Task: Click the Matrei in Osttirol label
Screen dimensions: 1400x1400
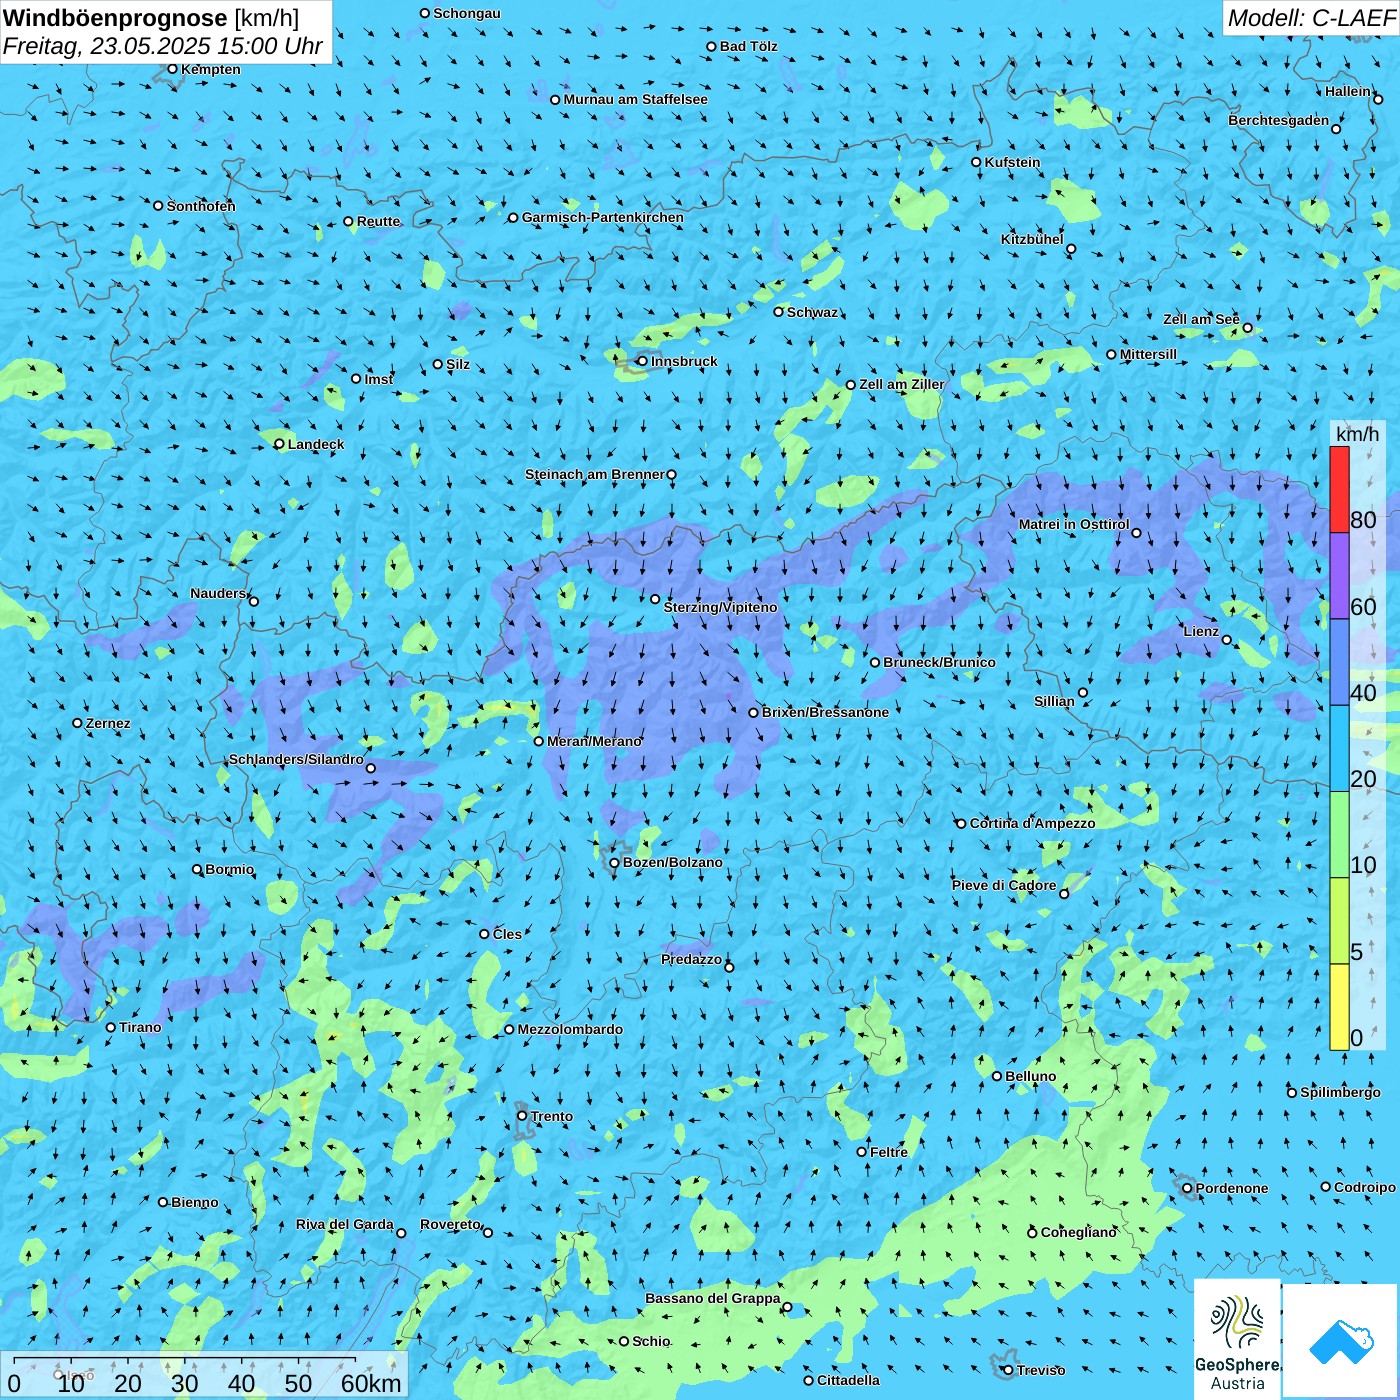Action: pyautogui.click(x=1074, y=524)
